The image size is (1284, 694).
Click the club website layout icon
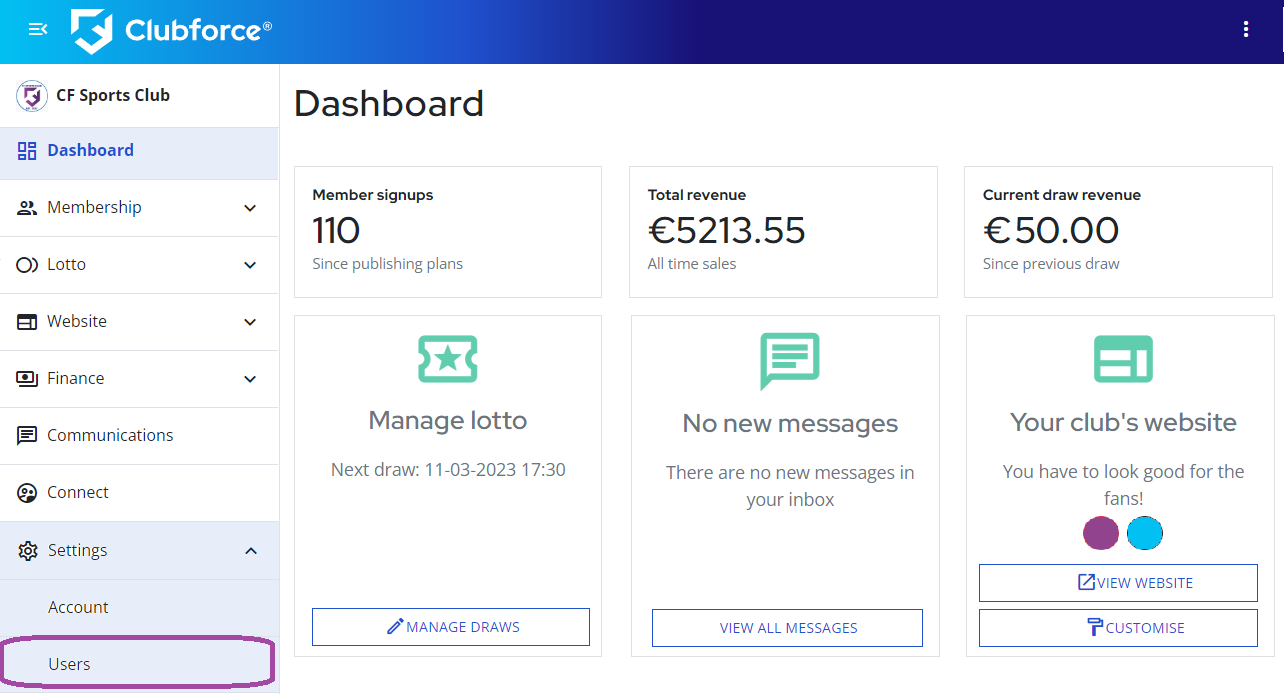[1123, 359]
